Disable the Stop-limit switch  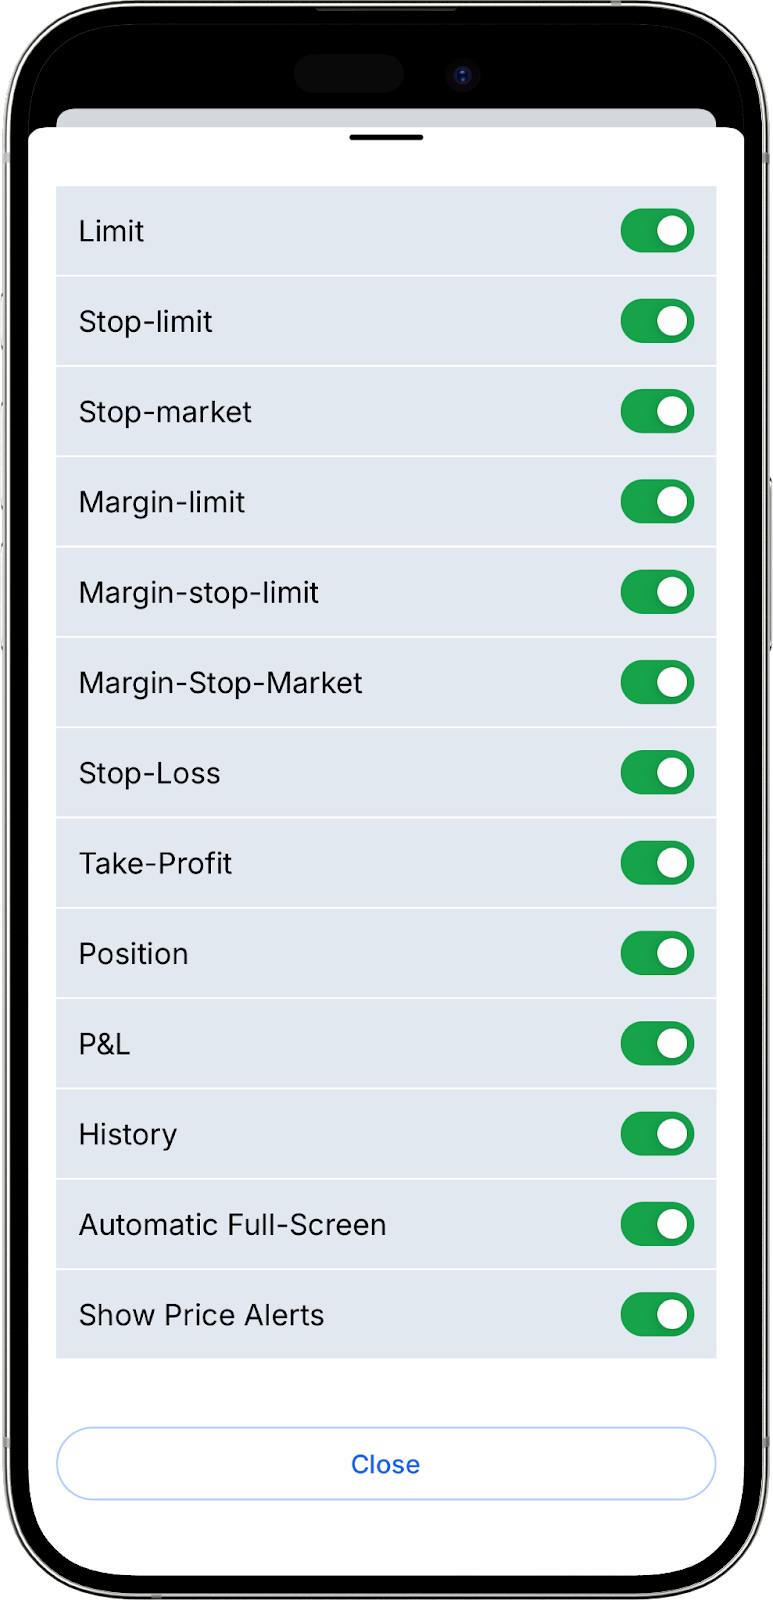pyautogui.click(x=657, y=321)
